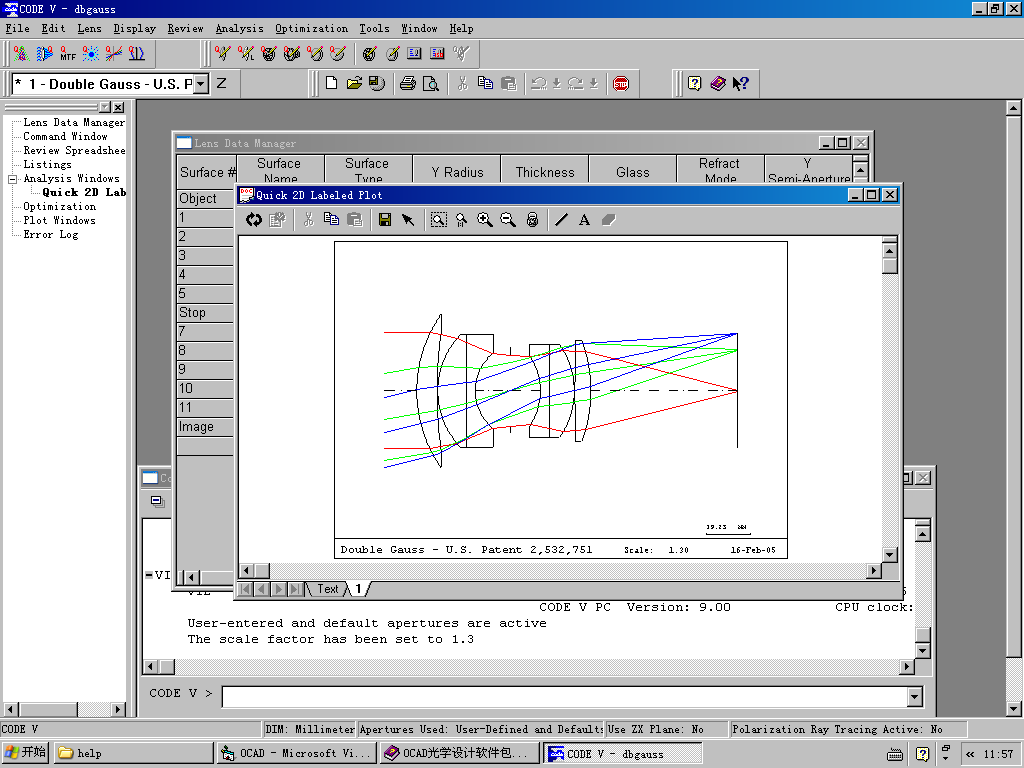This screenshot has height=768, width=1024.
Task: Click the New lens file icon
Action: click(x=332, y=84)
